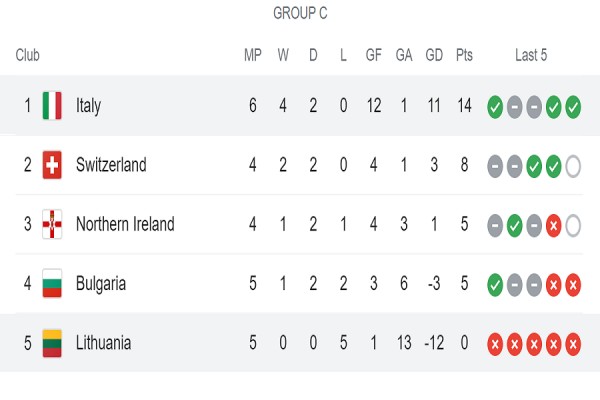The image size is (600, 400).
Task: Click Italy's first gray draw icon
Action: 514,107
